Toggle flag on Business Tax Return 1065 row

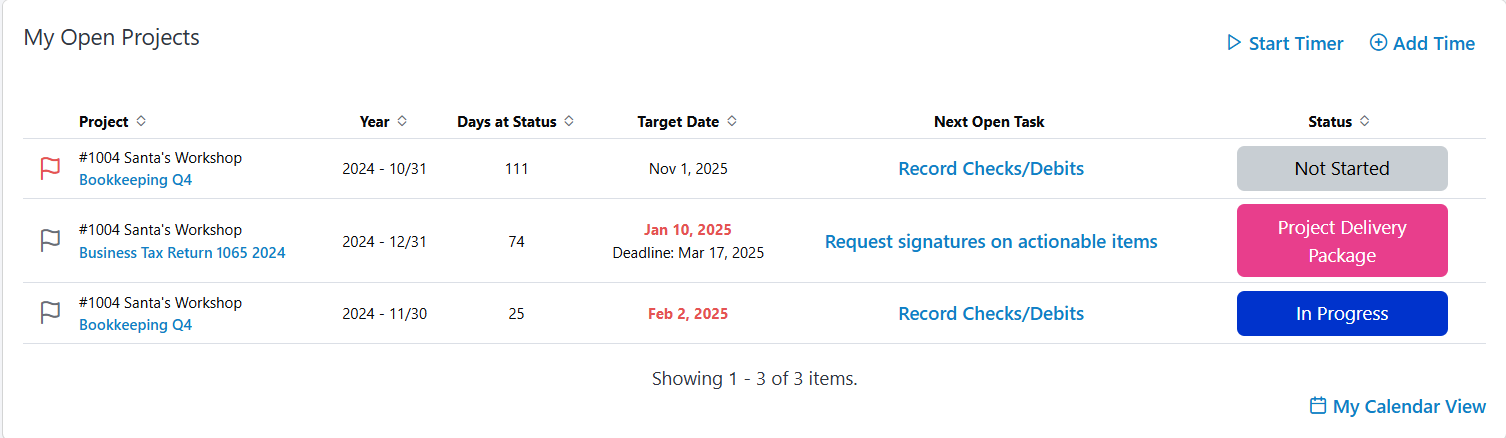click(x=50, y=241)
